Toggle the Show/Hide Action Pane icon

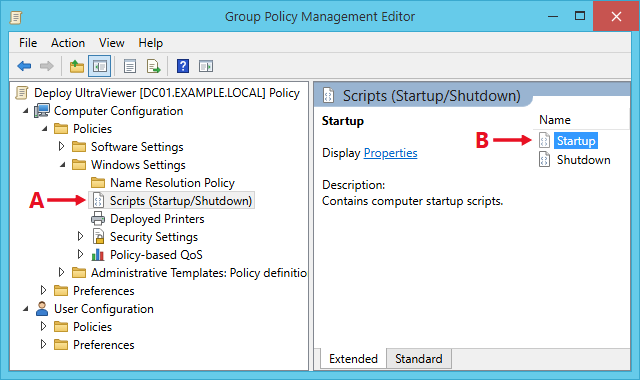tap(206, 66)
